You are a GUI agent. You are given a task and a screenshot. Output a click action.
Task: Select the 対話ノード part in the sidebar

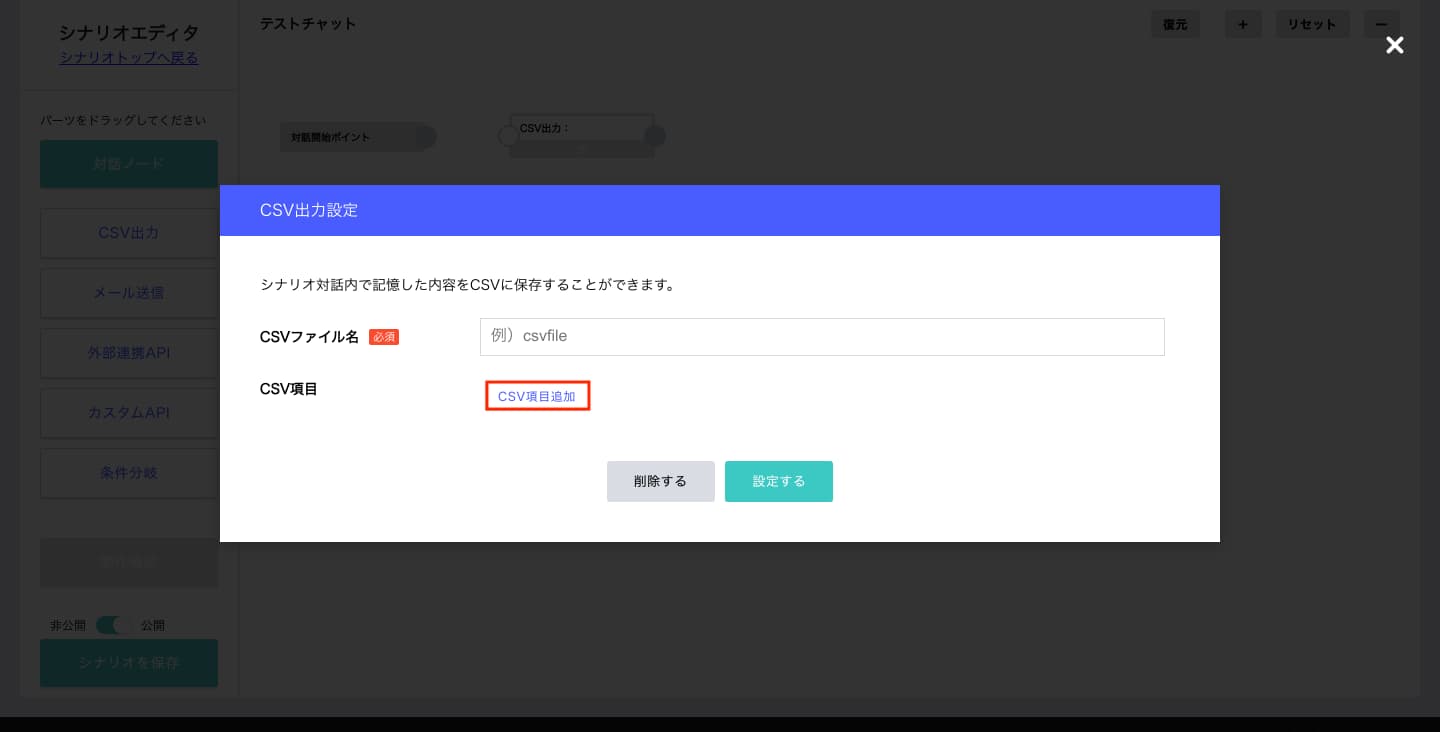(x=128, y=163)
